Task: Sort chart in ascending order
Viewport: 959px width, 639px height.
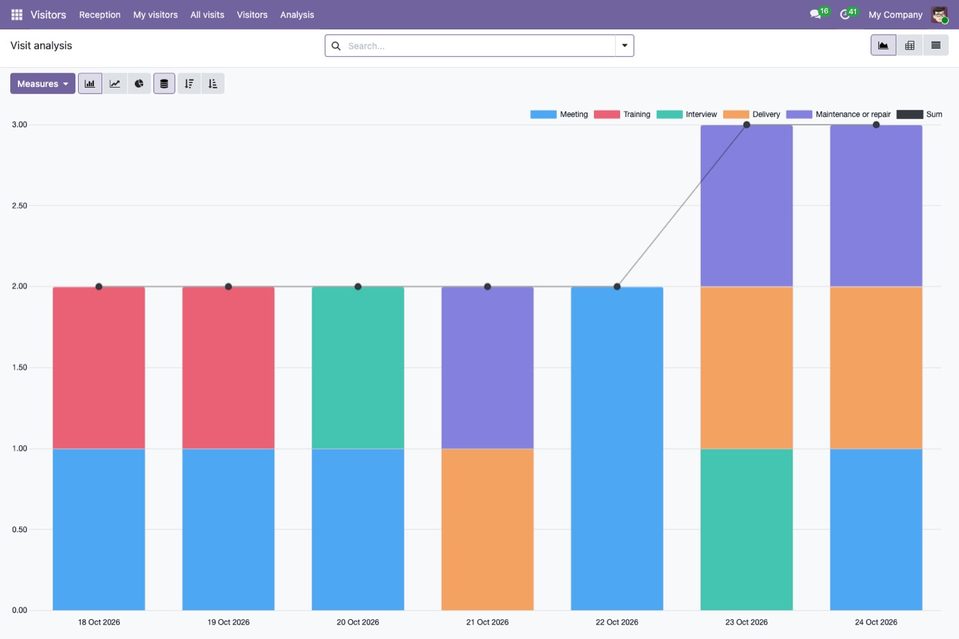Action: click(213, 84)
